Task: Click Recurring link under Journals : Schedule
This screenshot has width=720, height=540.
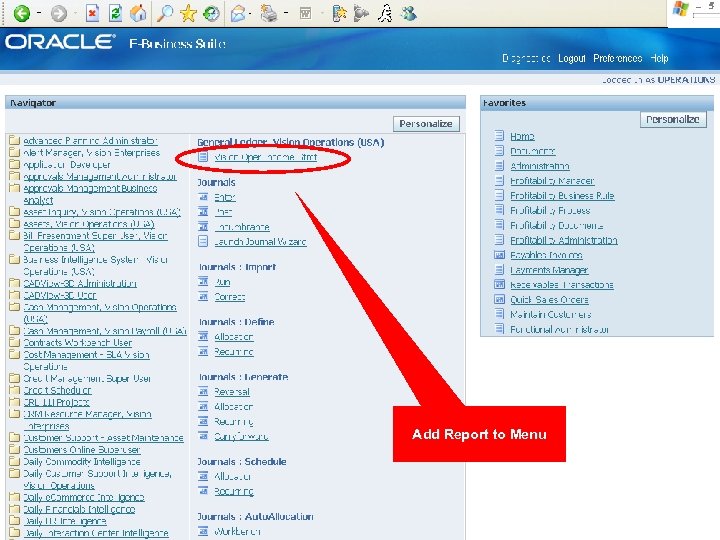Action: tap(234, 491)
